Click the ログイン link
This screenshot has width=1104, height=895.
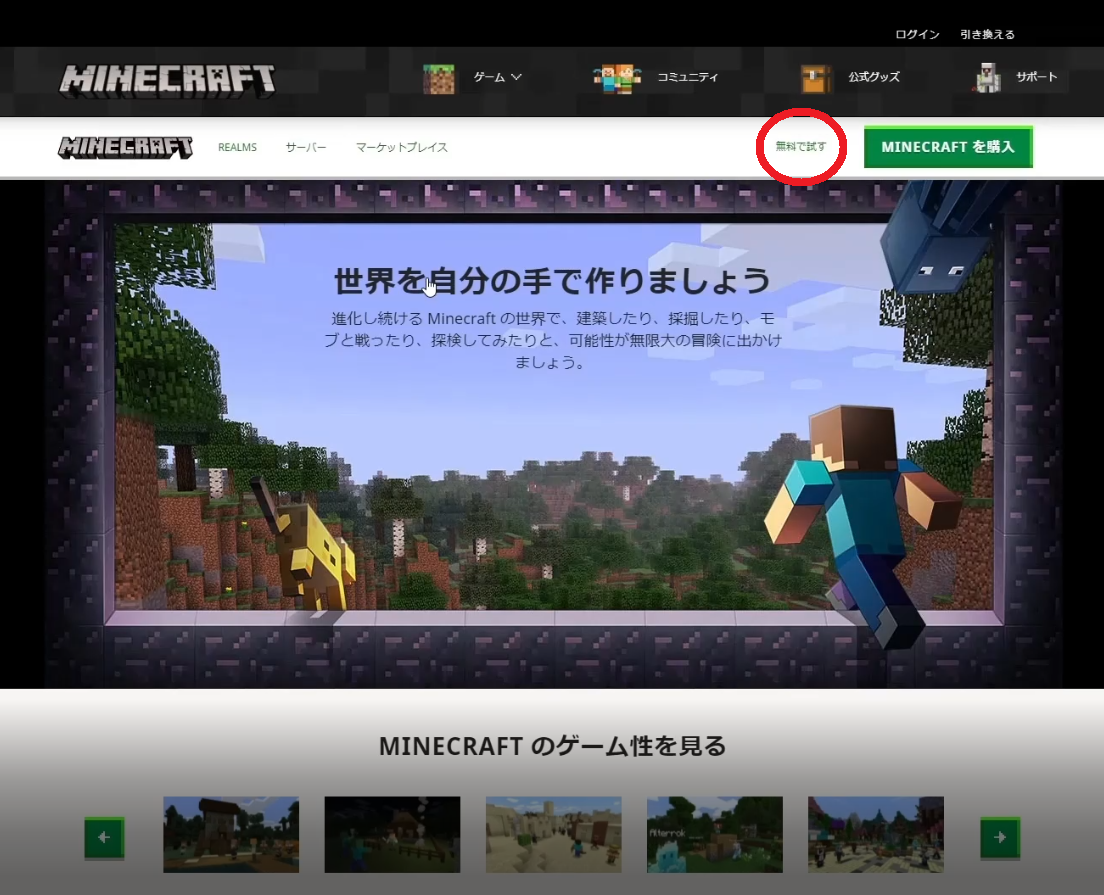coord(917,35)
